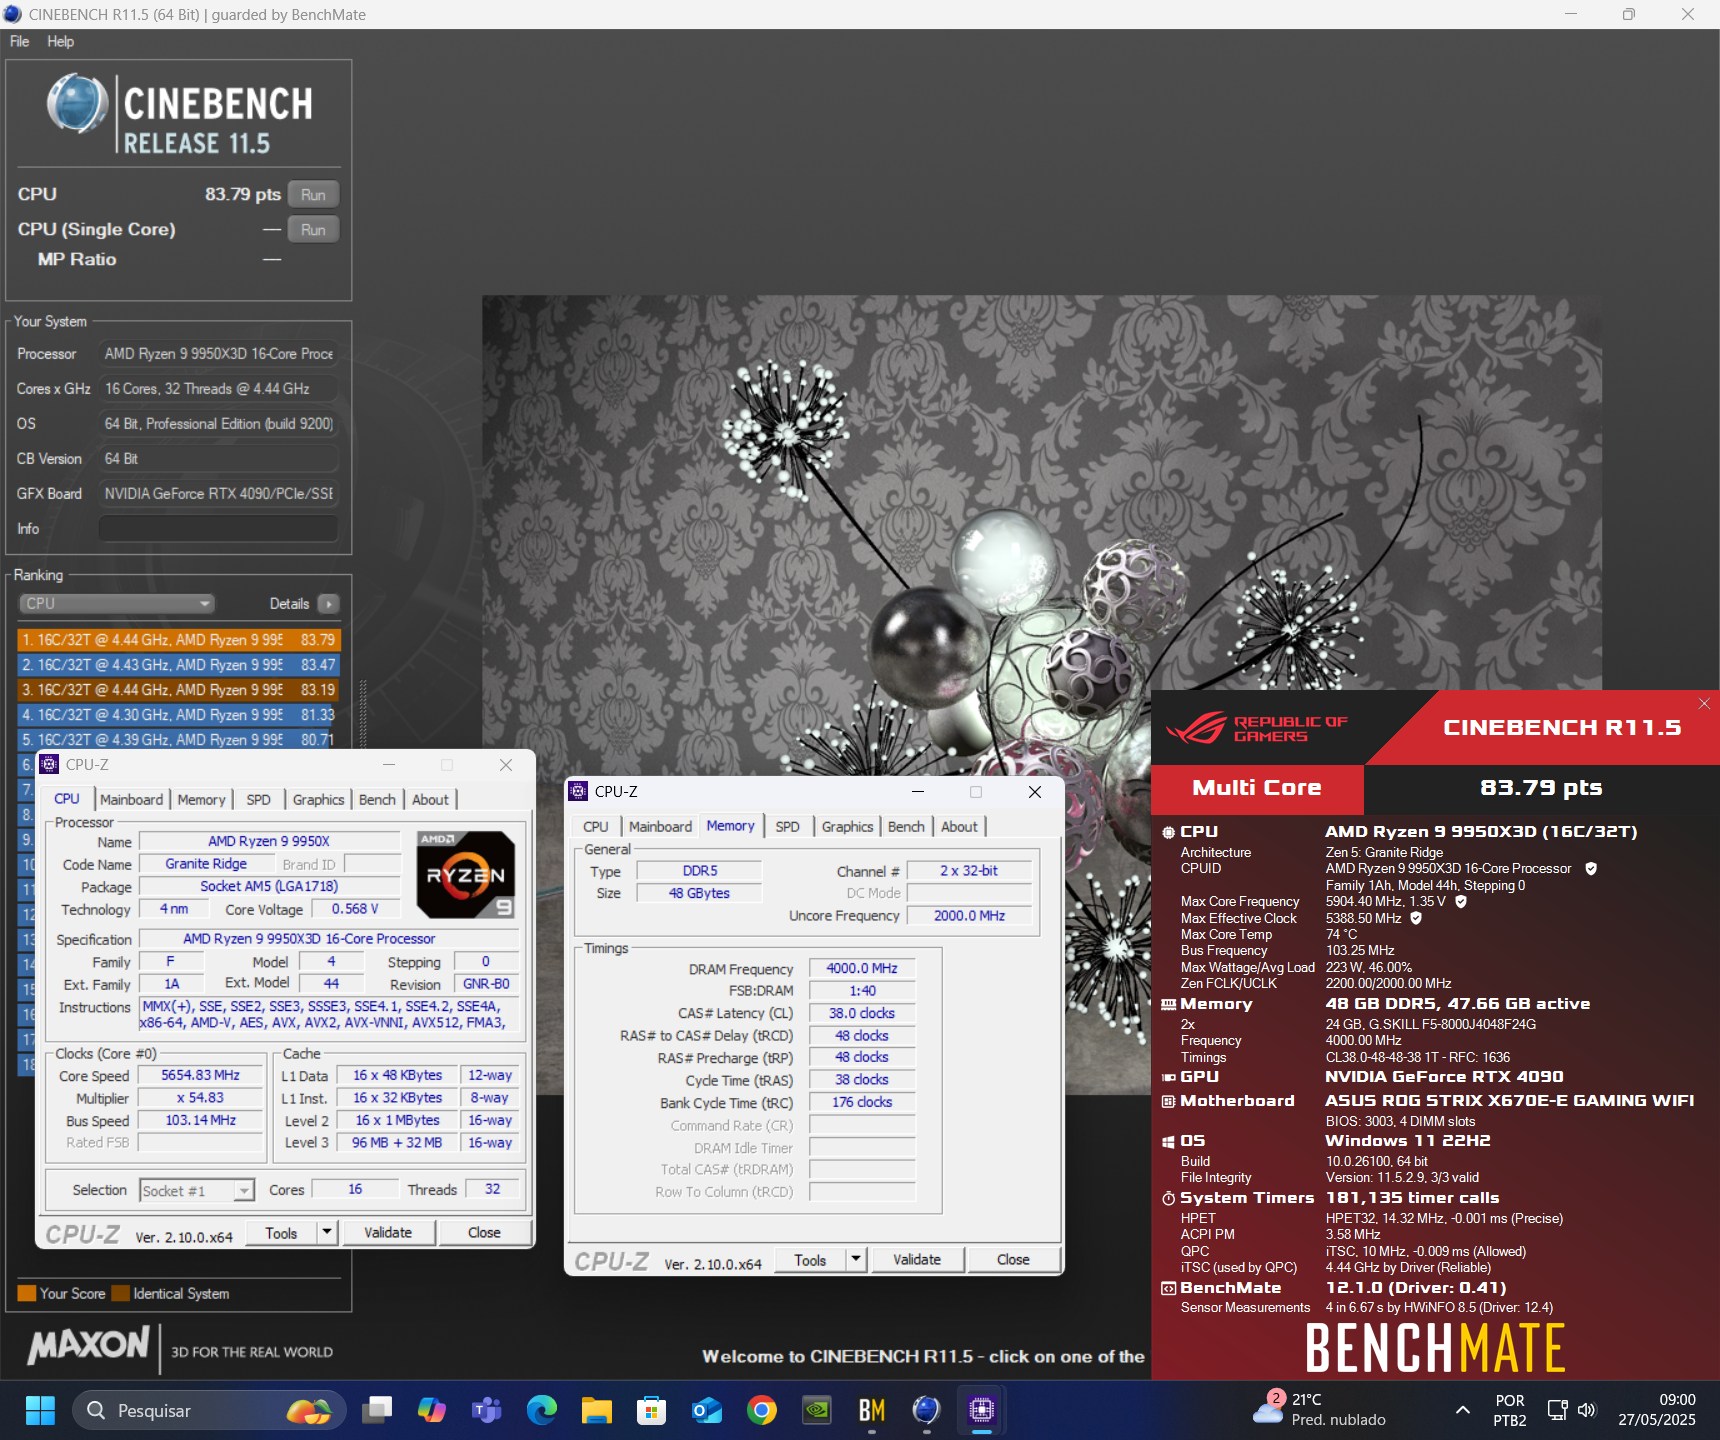
Task: Click the Details arrow icon in Ranking
Action: (329, 604)
